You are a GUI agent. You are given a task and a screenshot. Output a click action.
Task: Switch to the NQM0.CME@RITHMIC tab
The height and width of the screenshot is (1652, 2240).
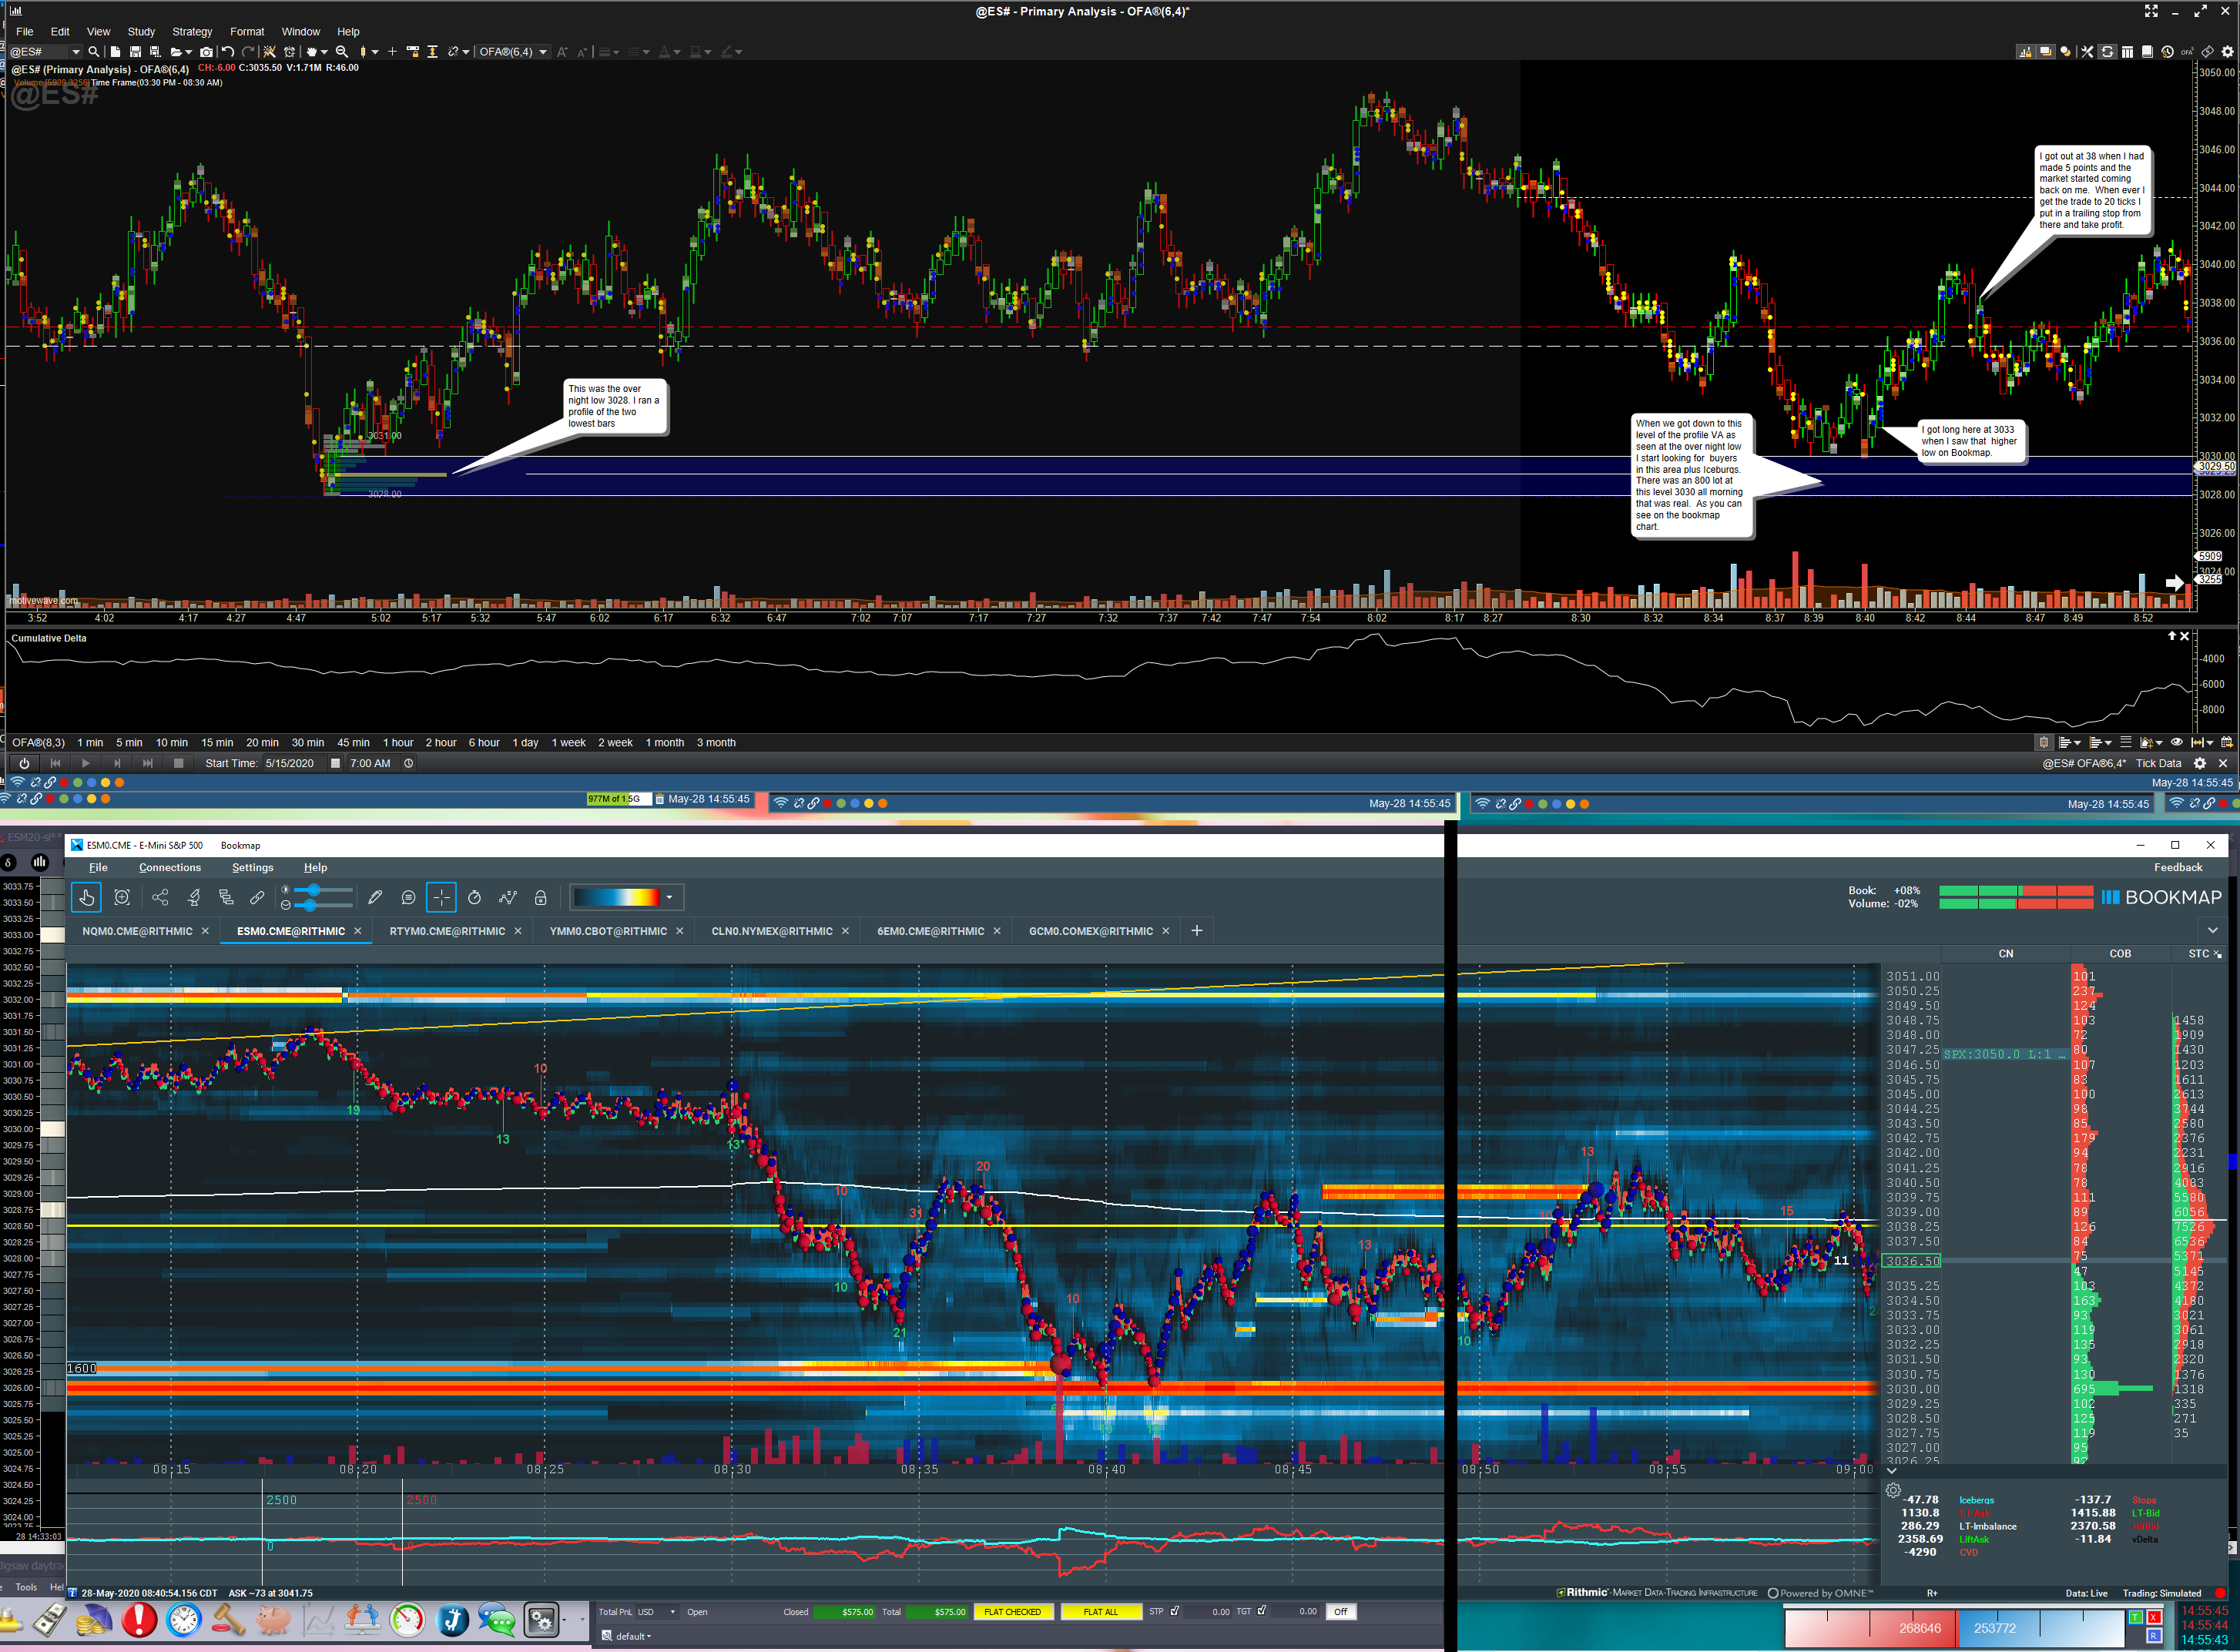click(x=137, y=932)
